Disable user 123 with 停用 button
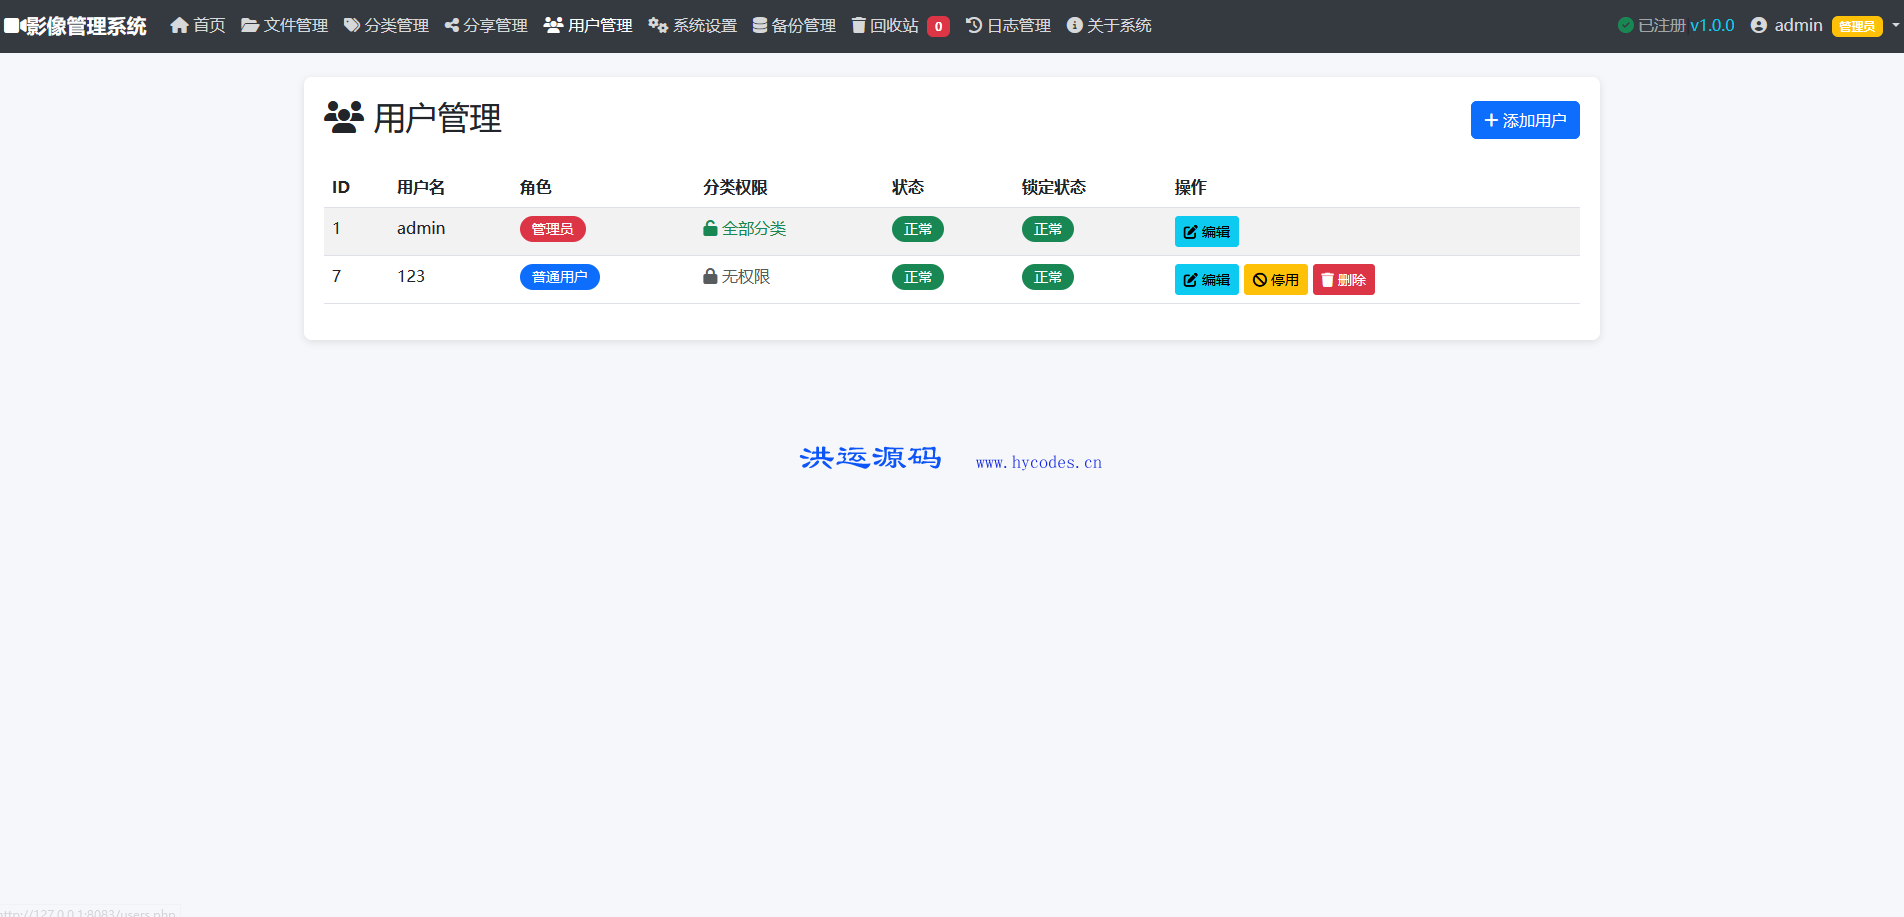This screenshot has width=1904, height=917. [1276, 280]
